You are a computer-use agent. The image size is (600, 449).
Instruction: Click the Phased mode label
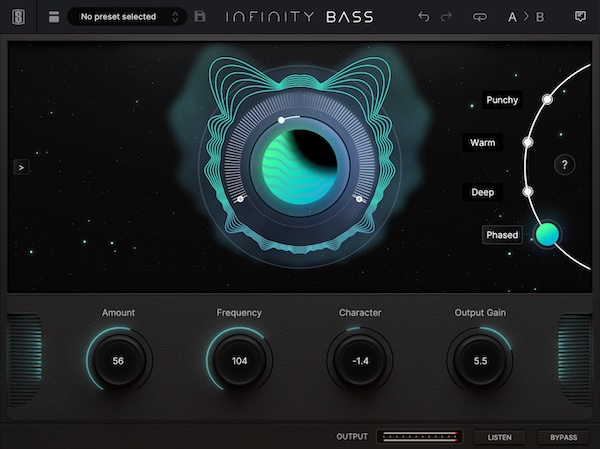(502, 235)
